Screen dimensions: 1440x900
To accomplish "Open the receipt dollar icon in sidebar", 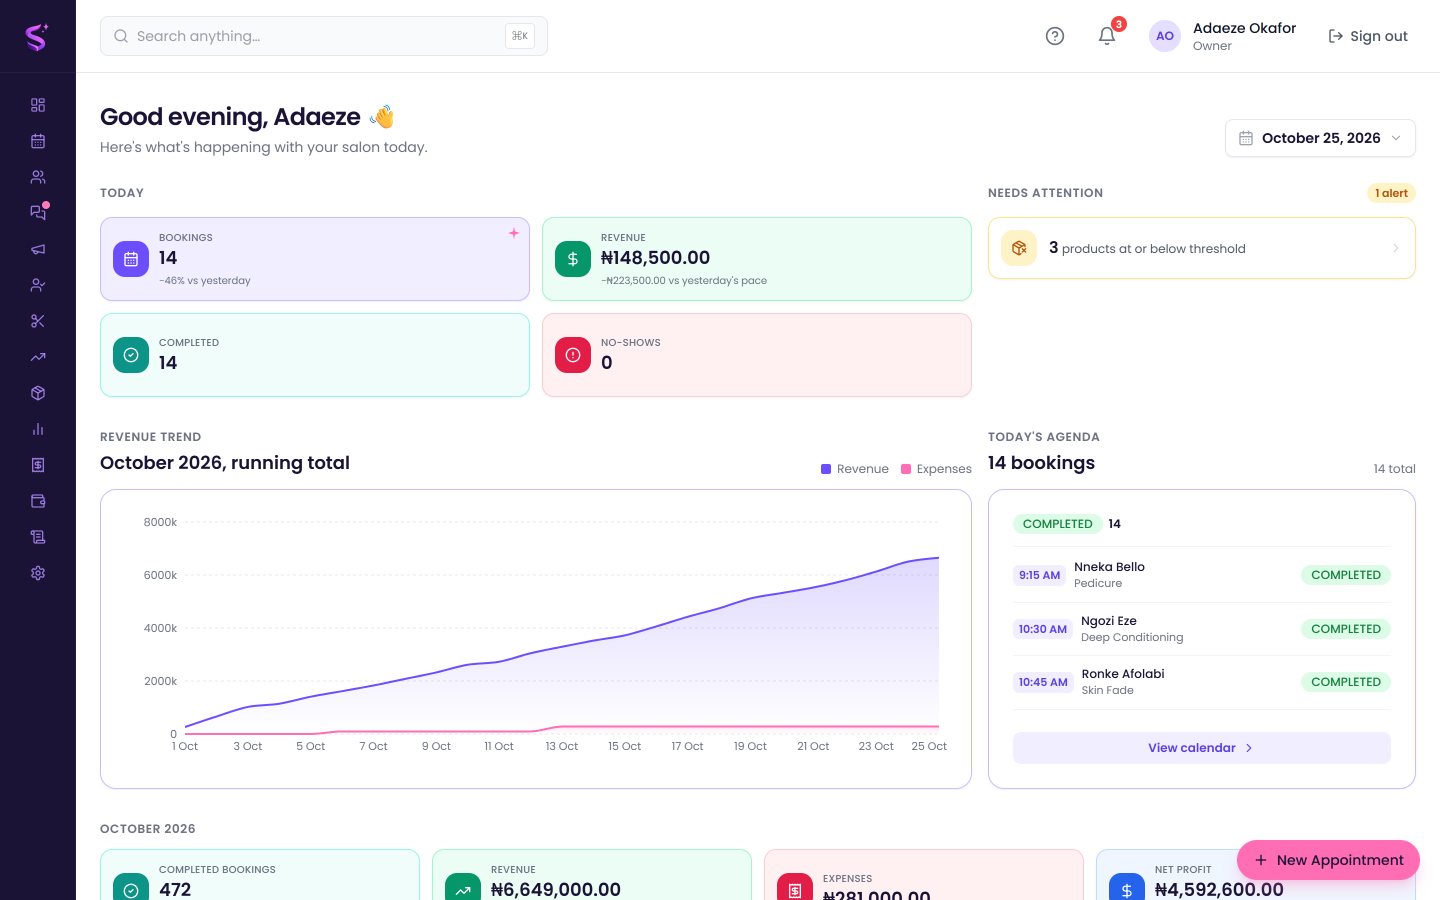I will point(38,465).
